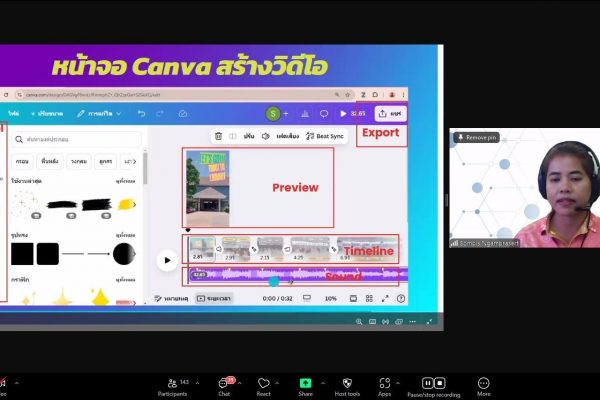This screenshot has width=600, height=400.
Task: Click See all link for shapes section
Action: [x=126, y=235]
